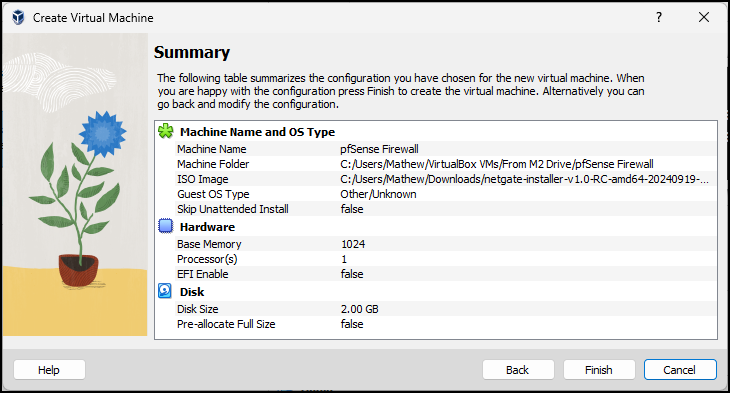Viewport: 730px width, 393px height.
Task: Click Finish to create the virtual machine
Action: point(599,370)
